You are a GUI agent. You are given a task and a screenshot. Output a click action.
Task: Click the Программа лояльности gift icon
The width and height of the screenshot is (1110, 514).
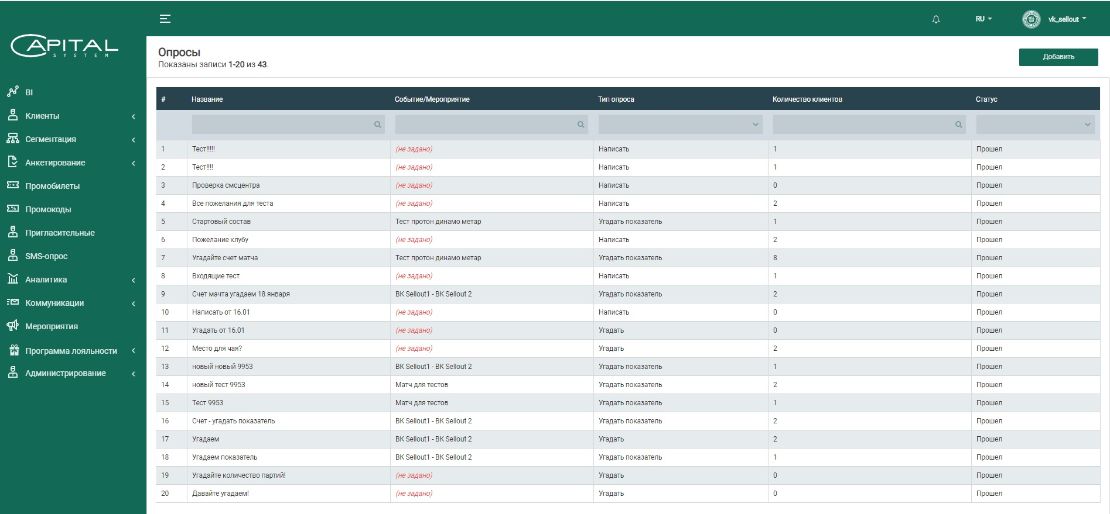pos(13,350)
